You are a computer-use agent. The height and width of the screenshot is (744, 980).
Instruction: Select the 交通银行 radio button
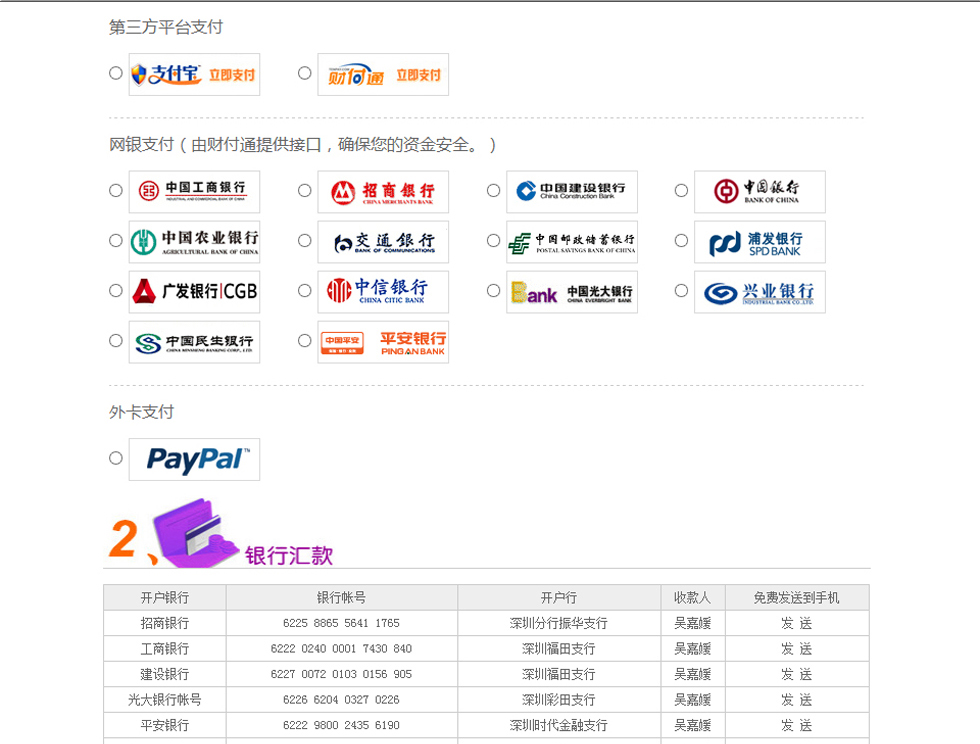[x=304, y=241]
